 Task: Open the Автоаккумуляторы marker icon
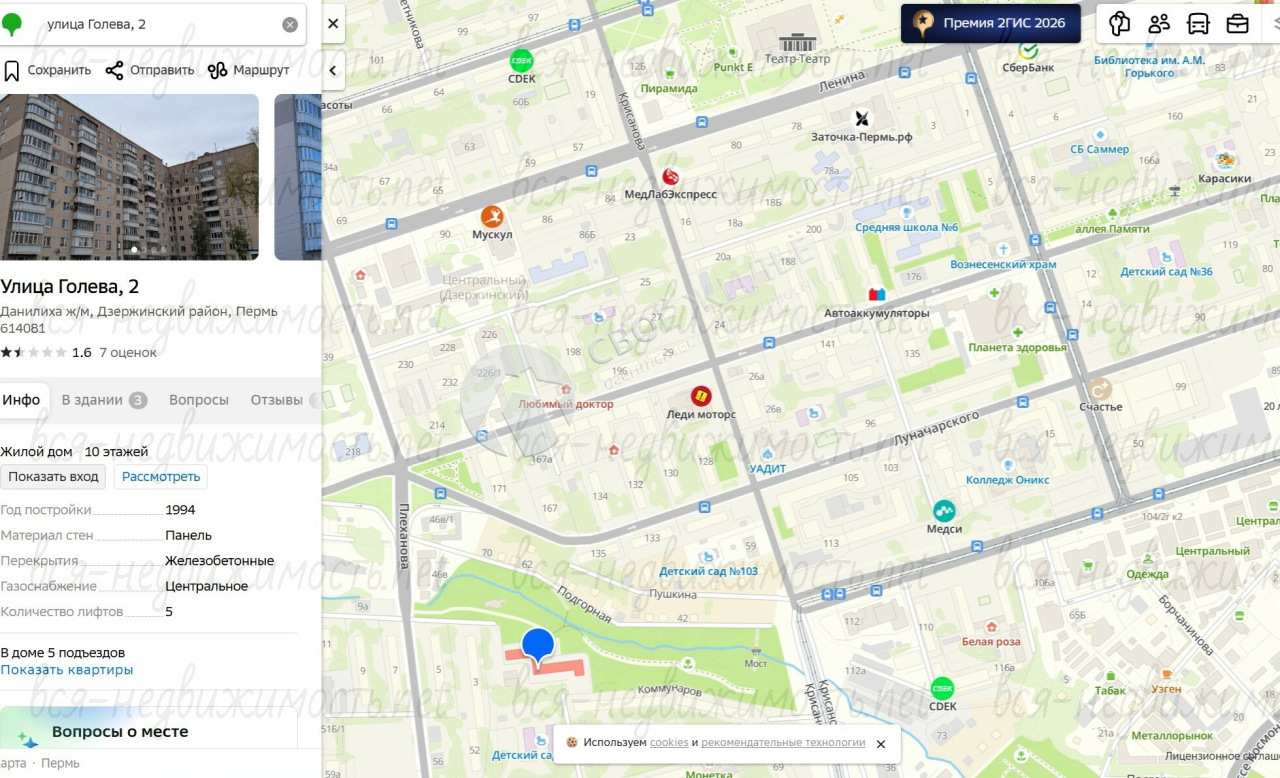(877, 295)
